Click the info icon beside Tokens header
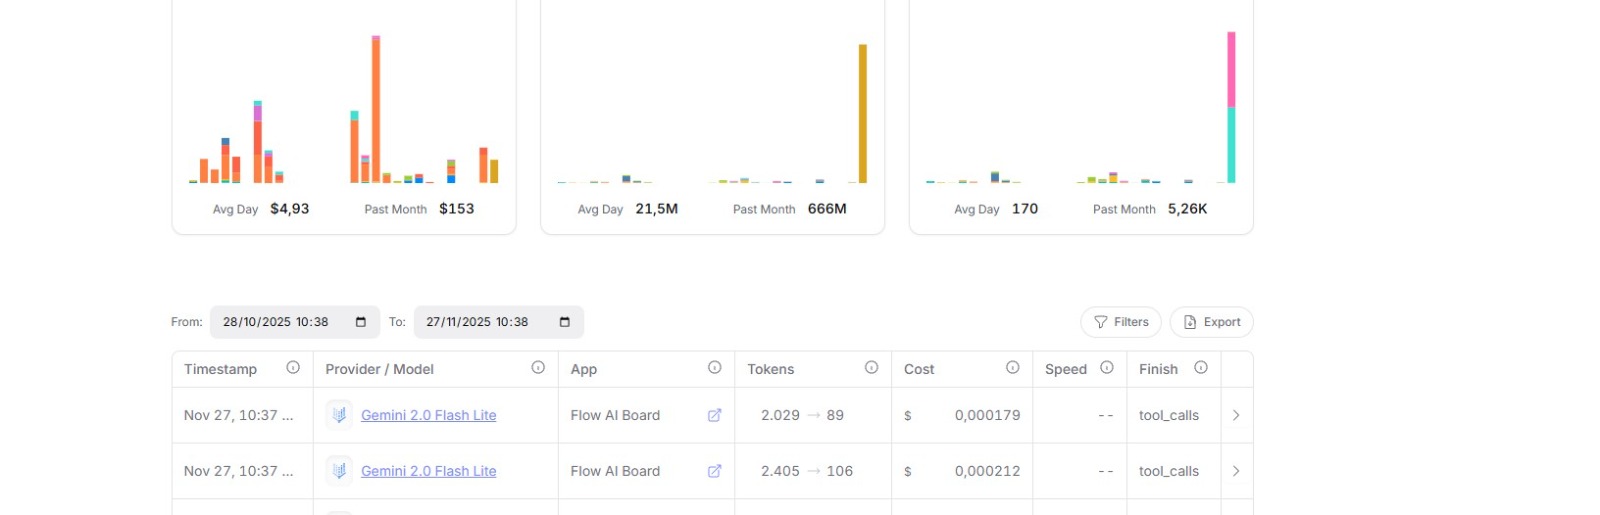1600x515 pixels. coord(871,368)
